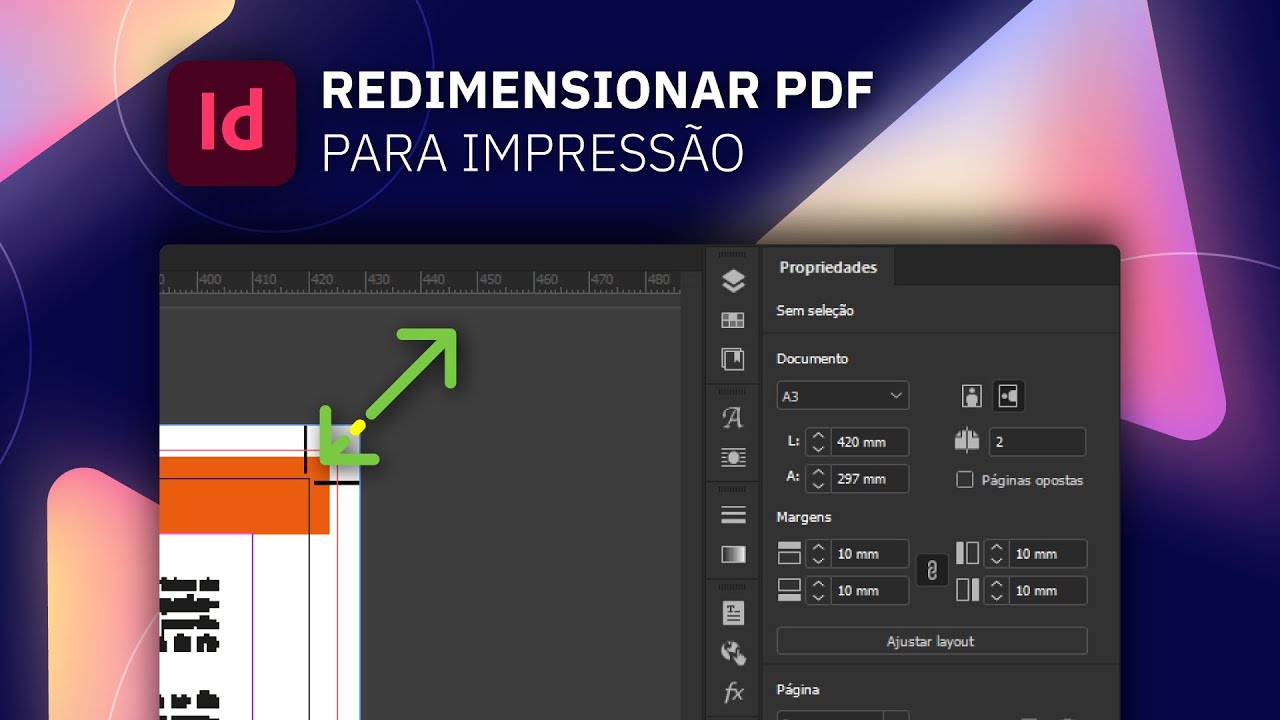Click the Id InDesign logo
The height and width of the screenshot is (720, 1280).
(x=232, y=123)
